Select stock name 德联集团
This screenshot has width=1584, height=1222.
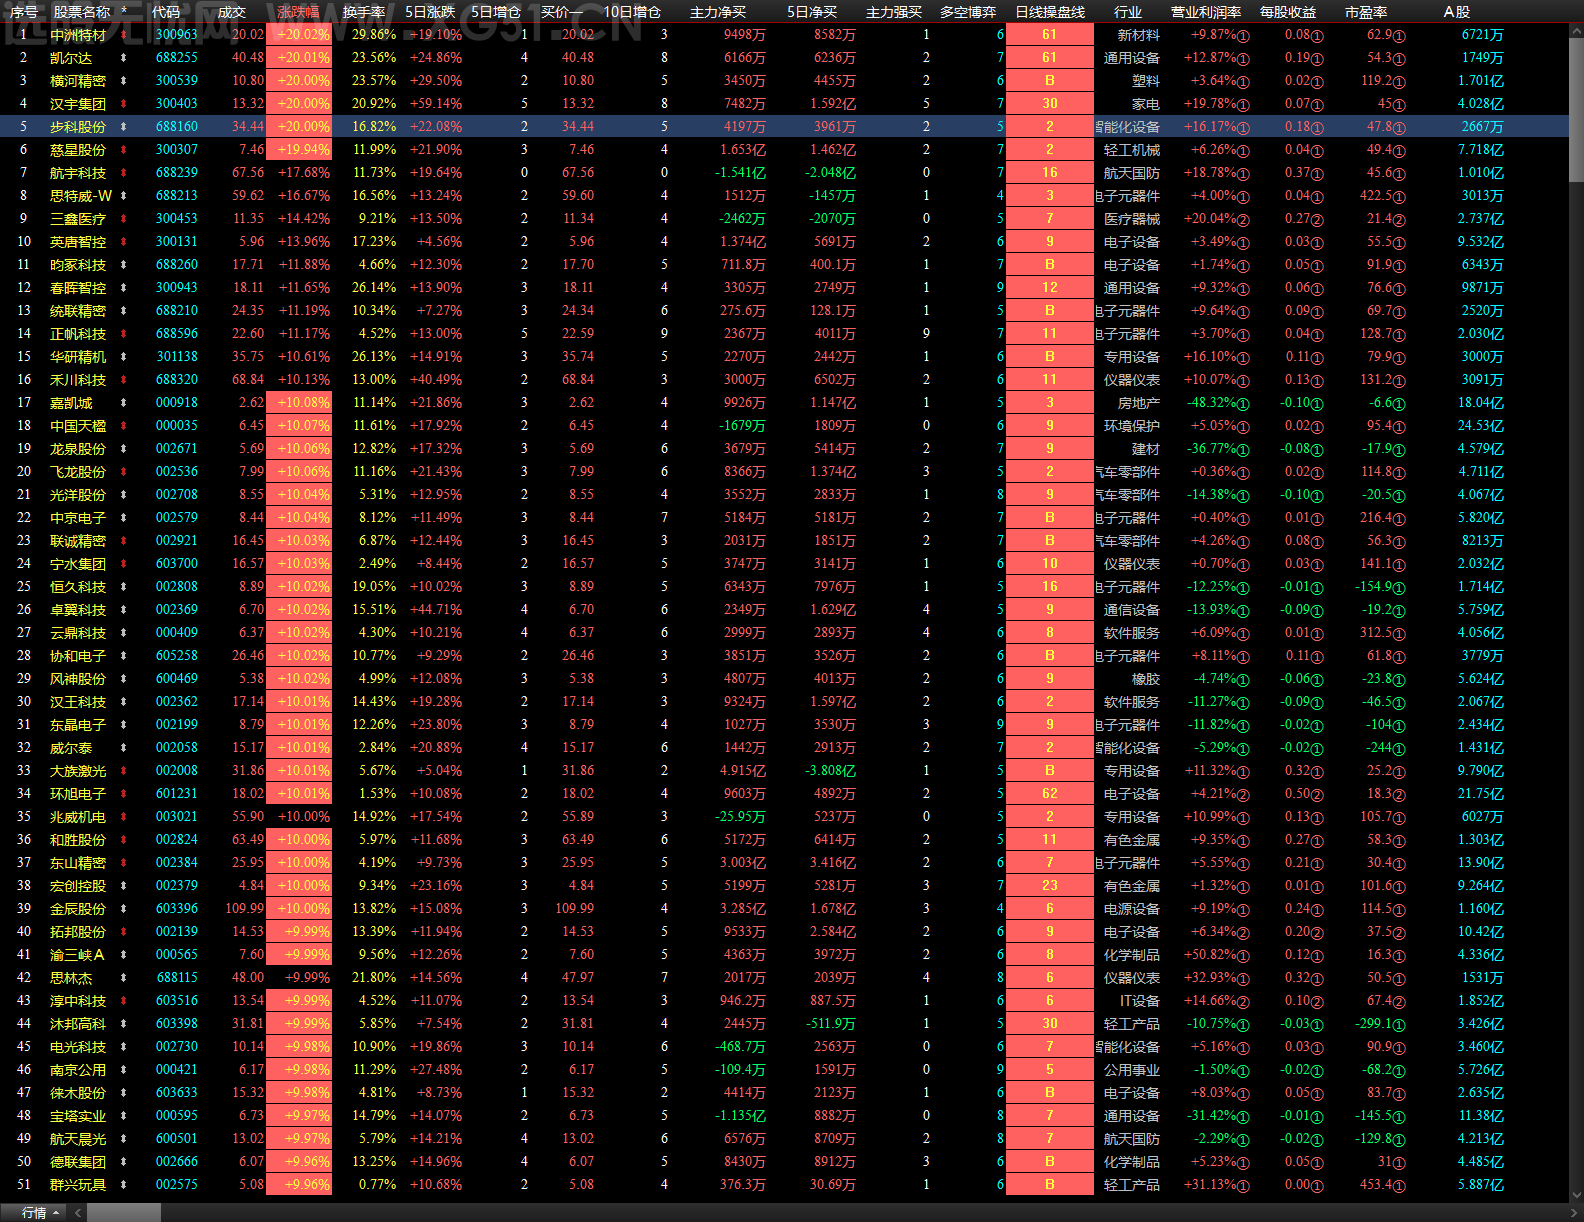[78, 1162]
